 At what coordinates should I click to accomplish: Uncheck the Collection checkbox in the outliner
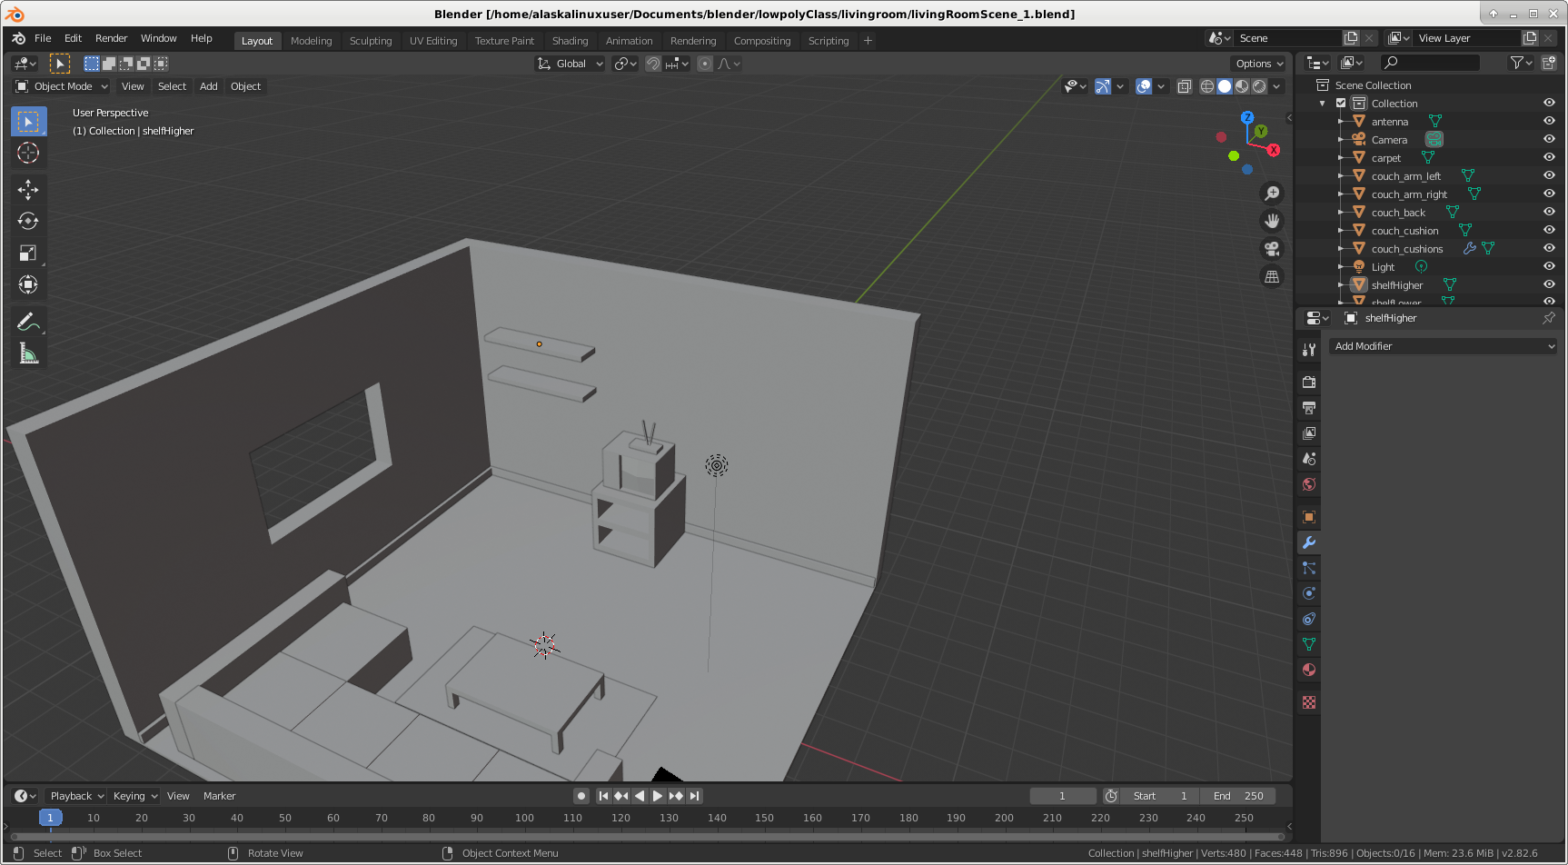click(x=1341, y=103)
